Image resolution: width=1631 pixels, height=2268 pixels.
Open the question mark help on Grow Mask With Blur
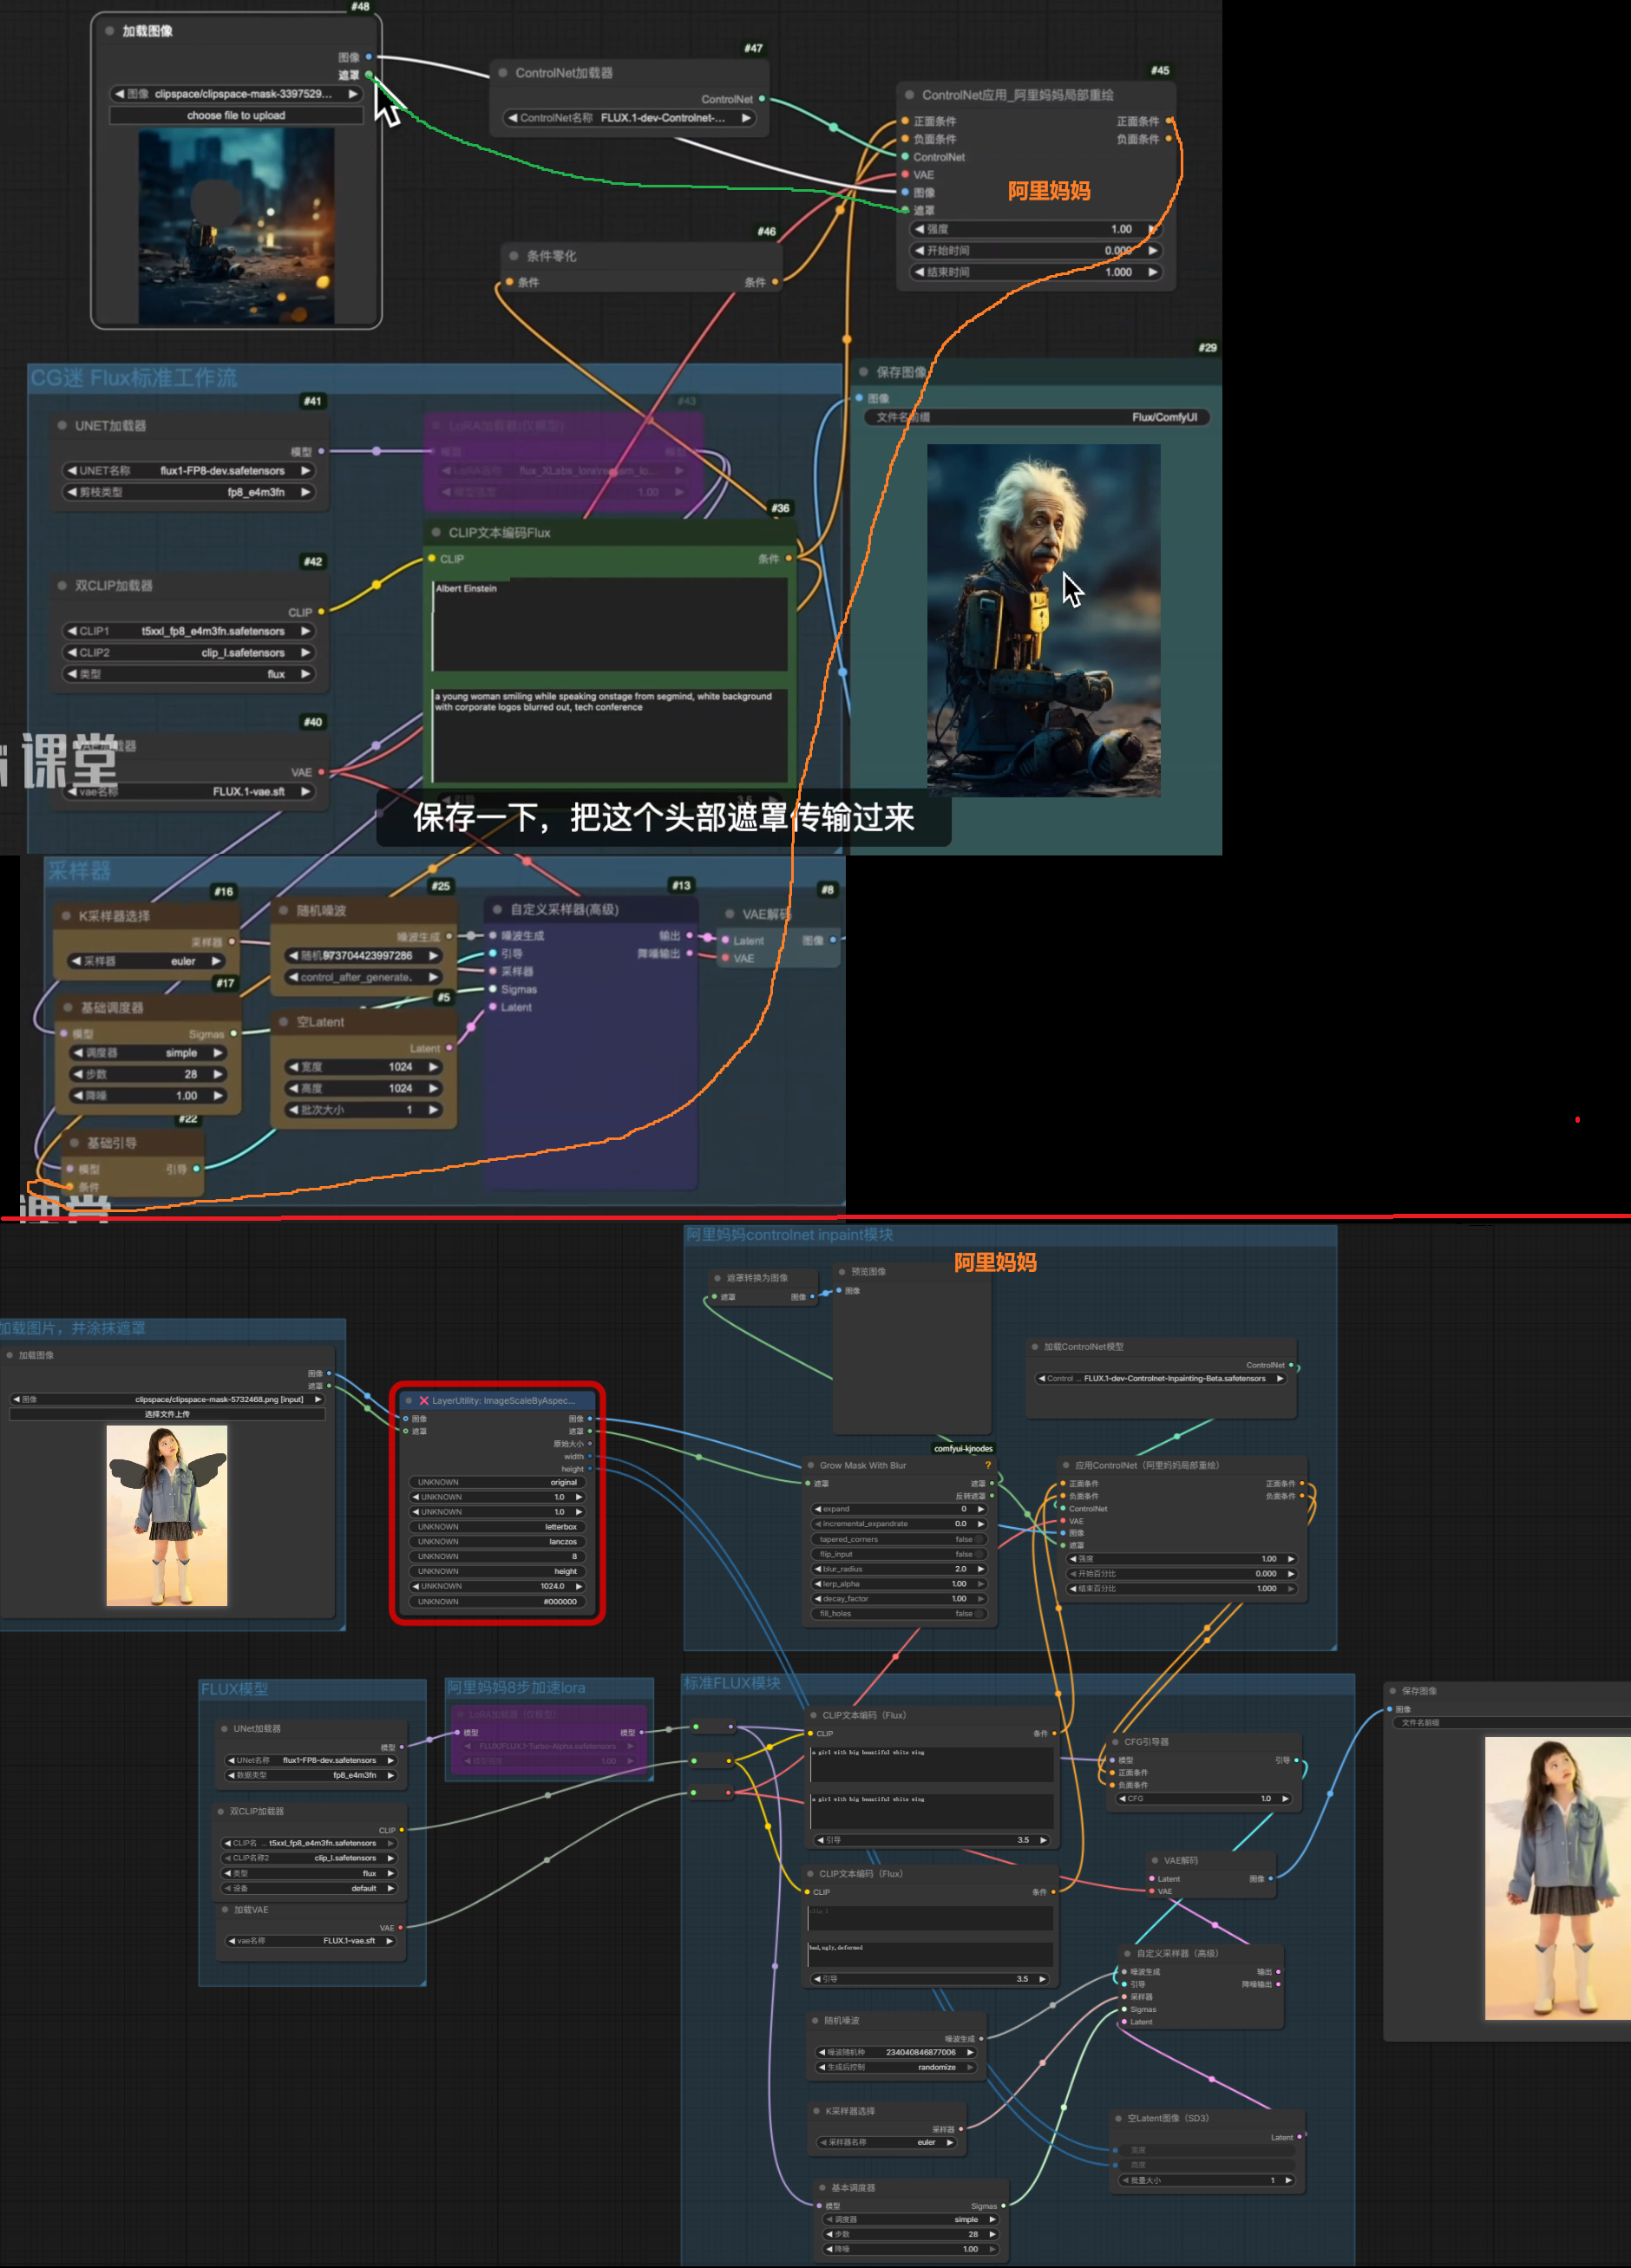pos(988,1465)
